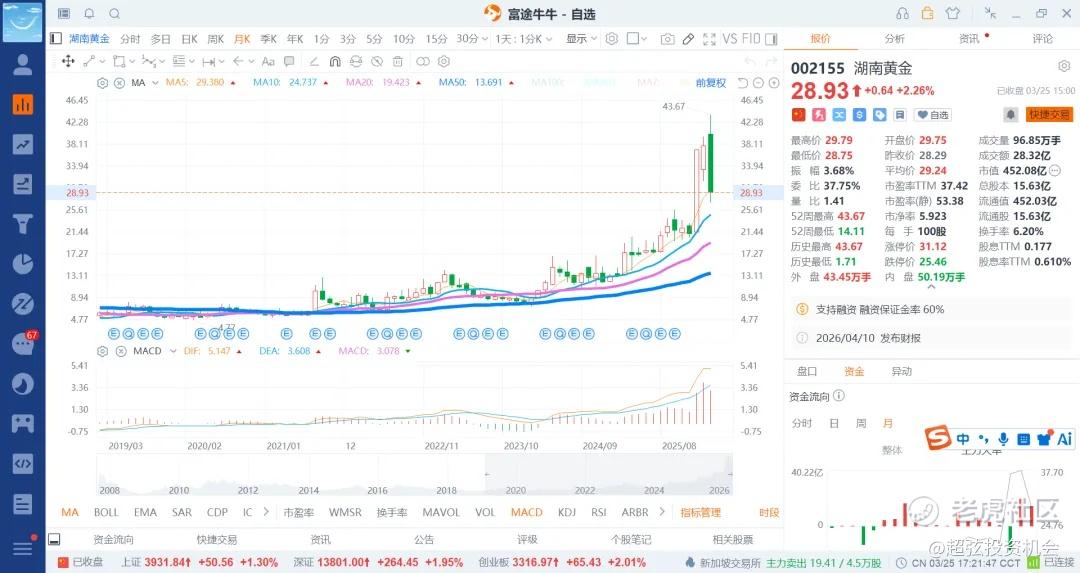Click the timeline range navigator bar
1080x573 pixels.
pos(414,475)
